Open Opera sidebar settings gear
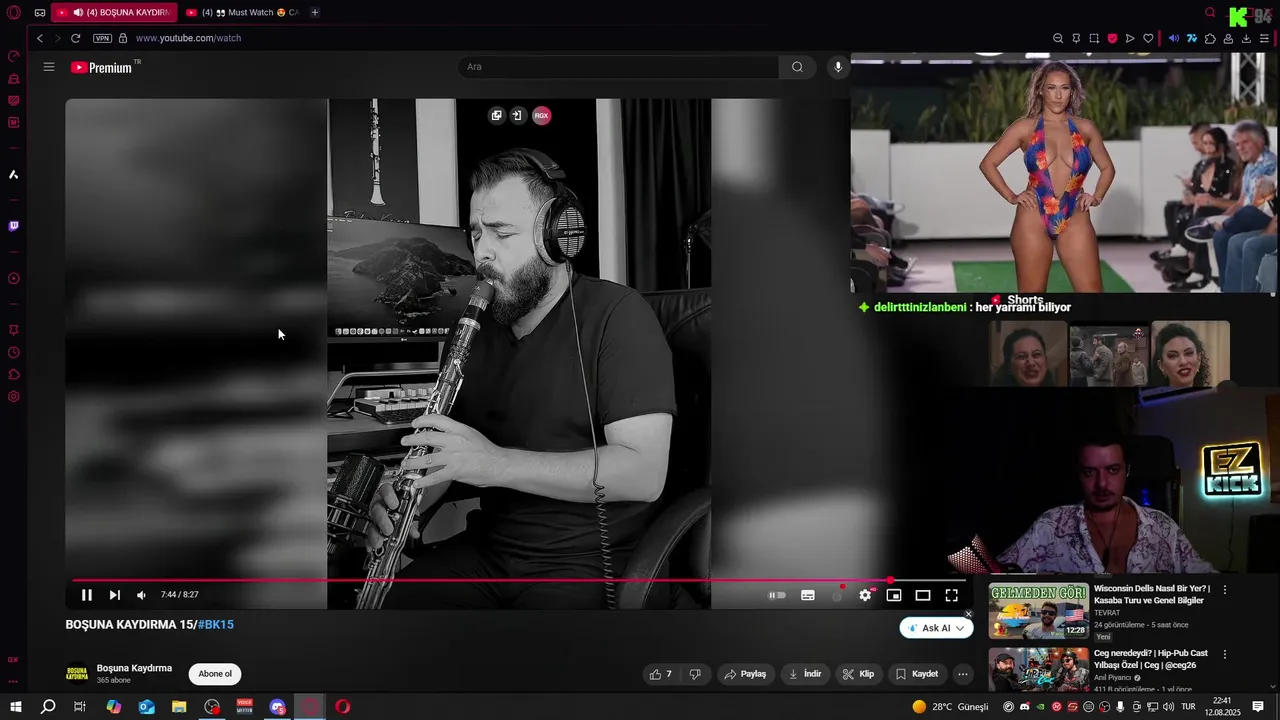Image resolution: width=1280 pixels, height=720 pixels. pos(14,397)
